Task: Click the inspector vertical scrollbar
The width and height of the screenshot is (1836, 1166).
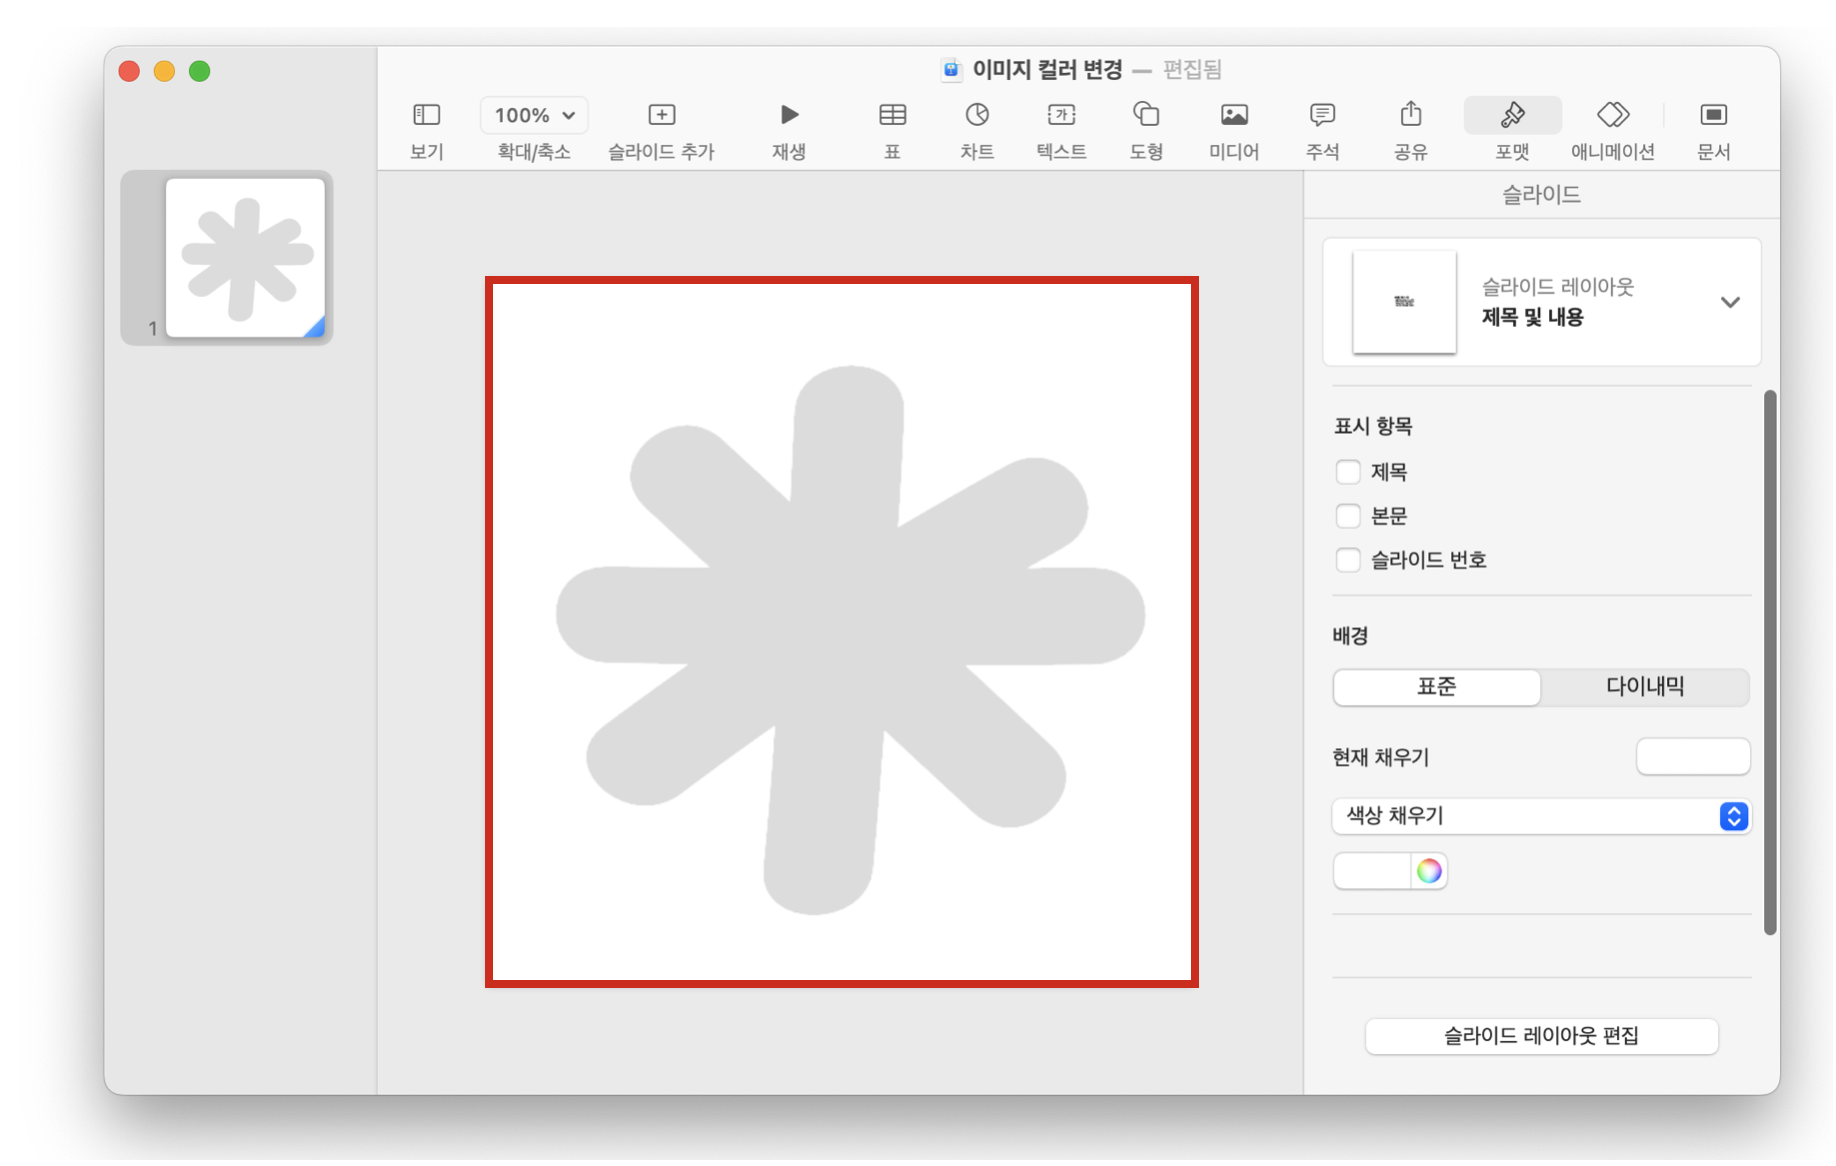Action: pyautogui.click(x=1769, y=663)
